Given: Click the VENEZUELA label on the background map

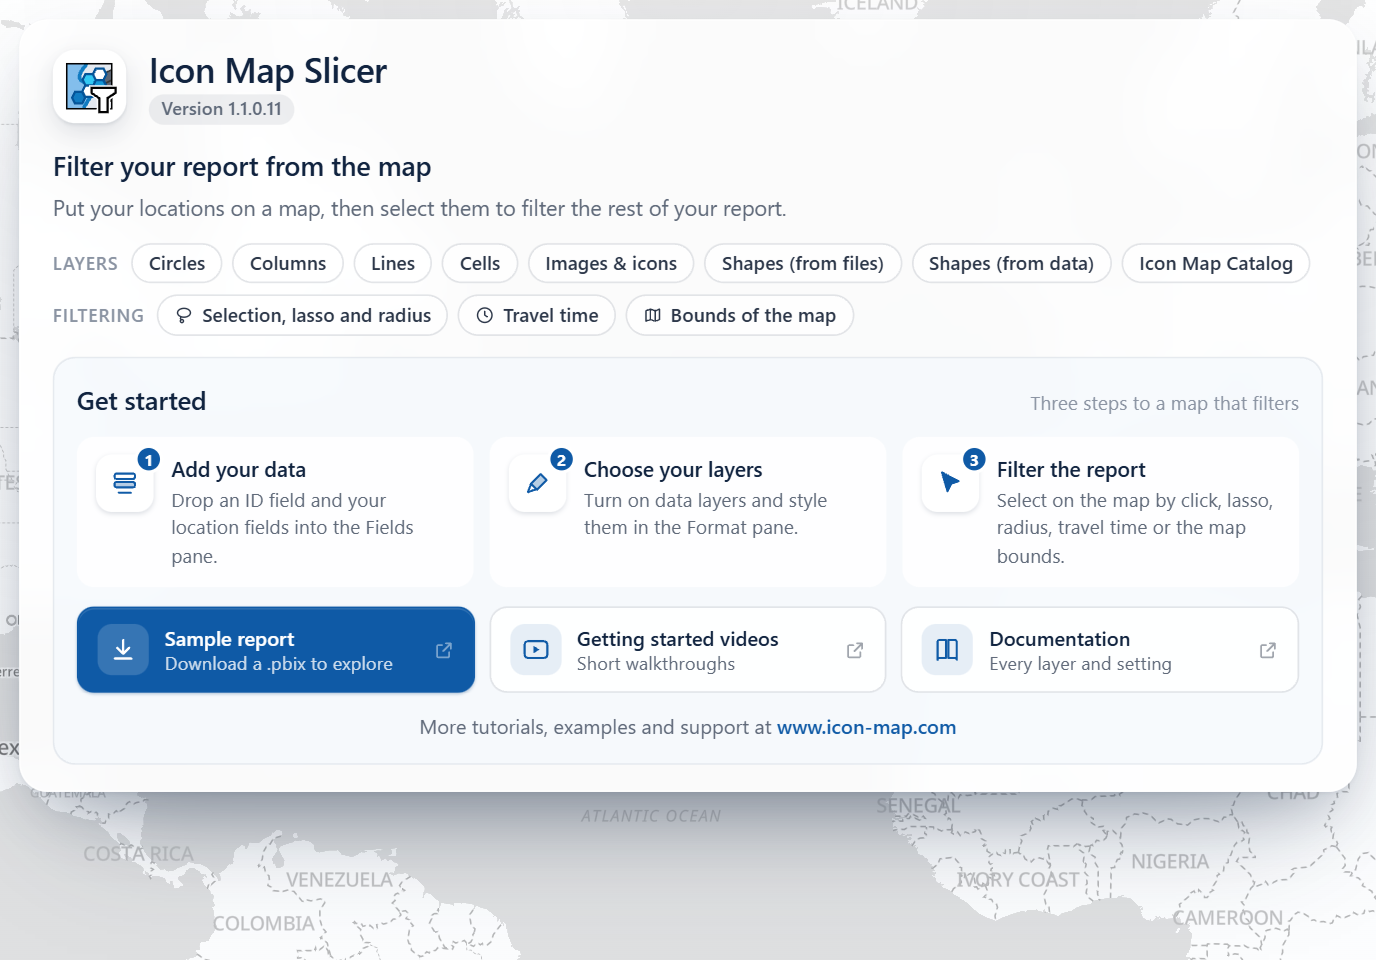Looking at the screenshot, I should 339,879.
